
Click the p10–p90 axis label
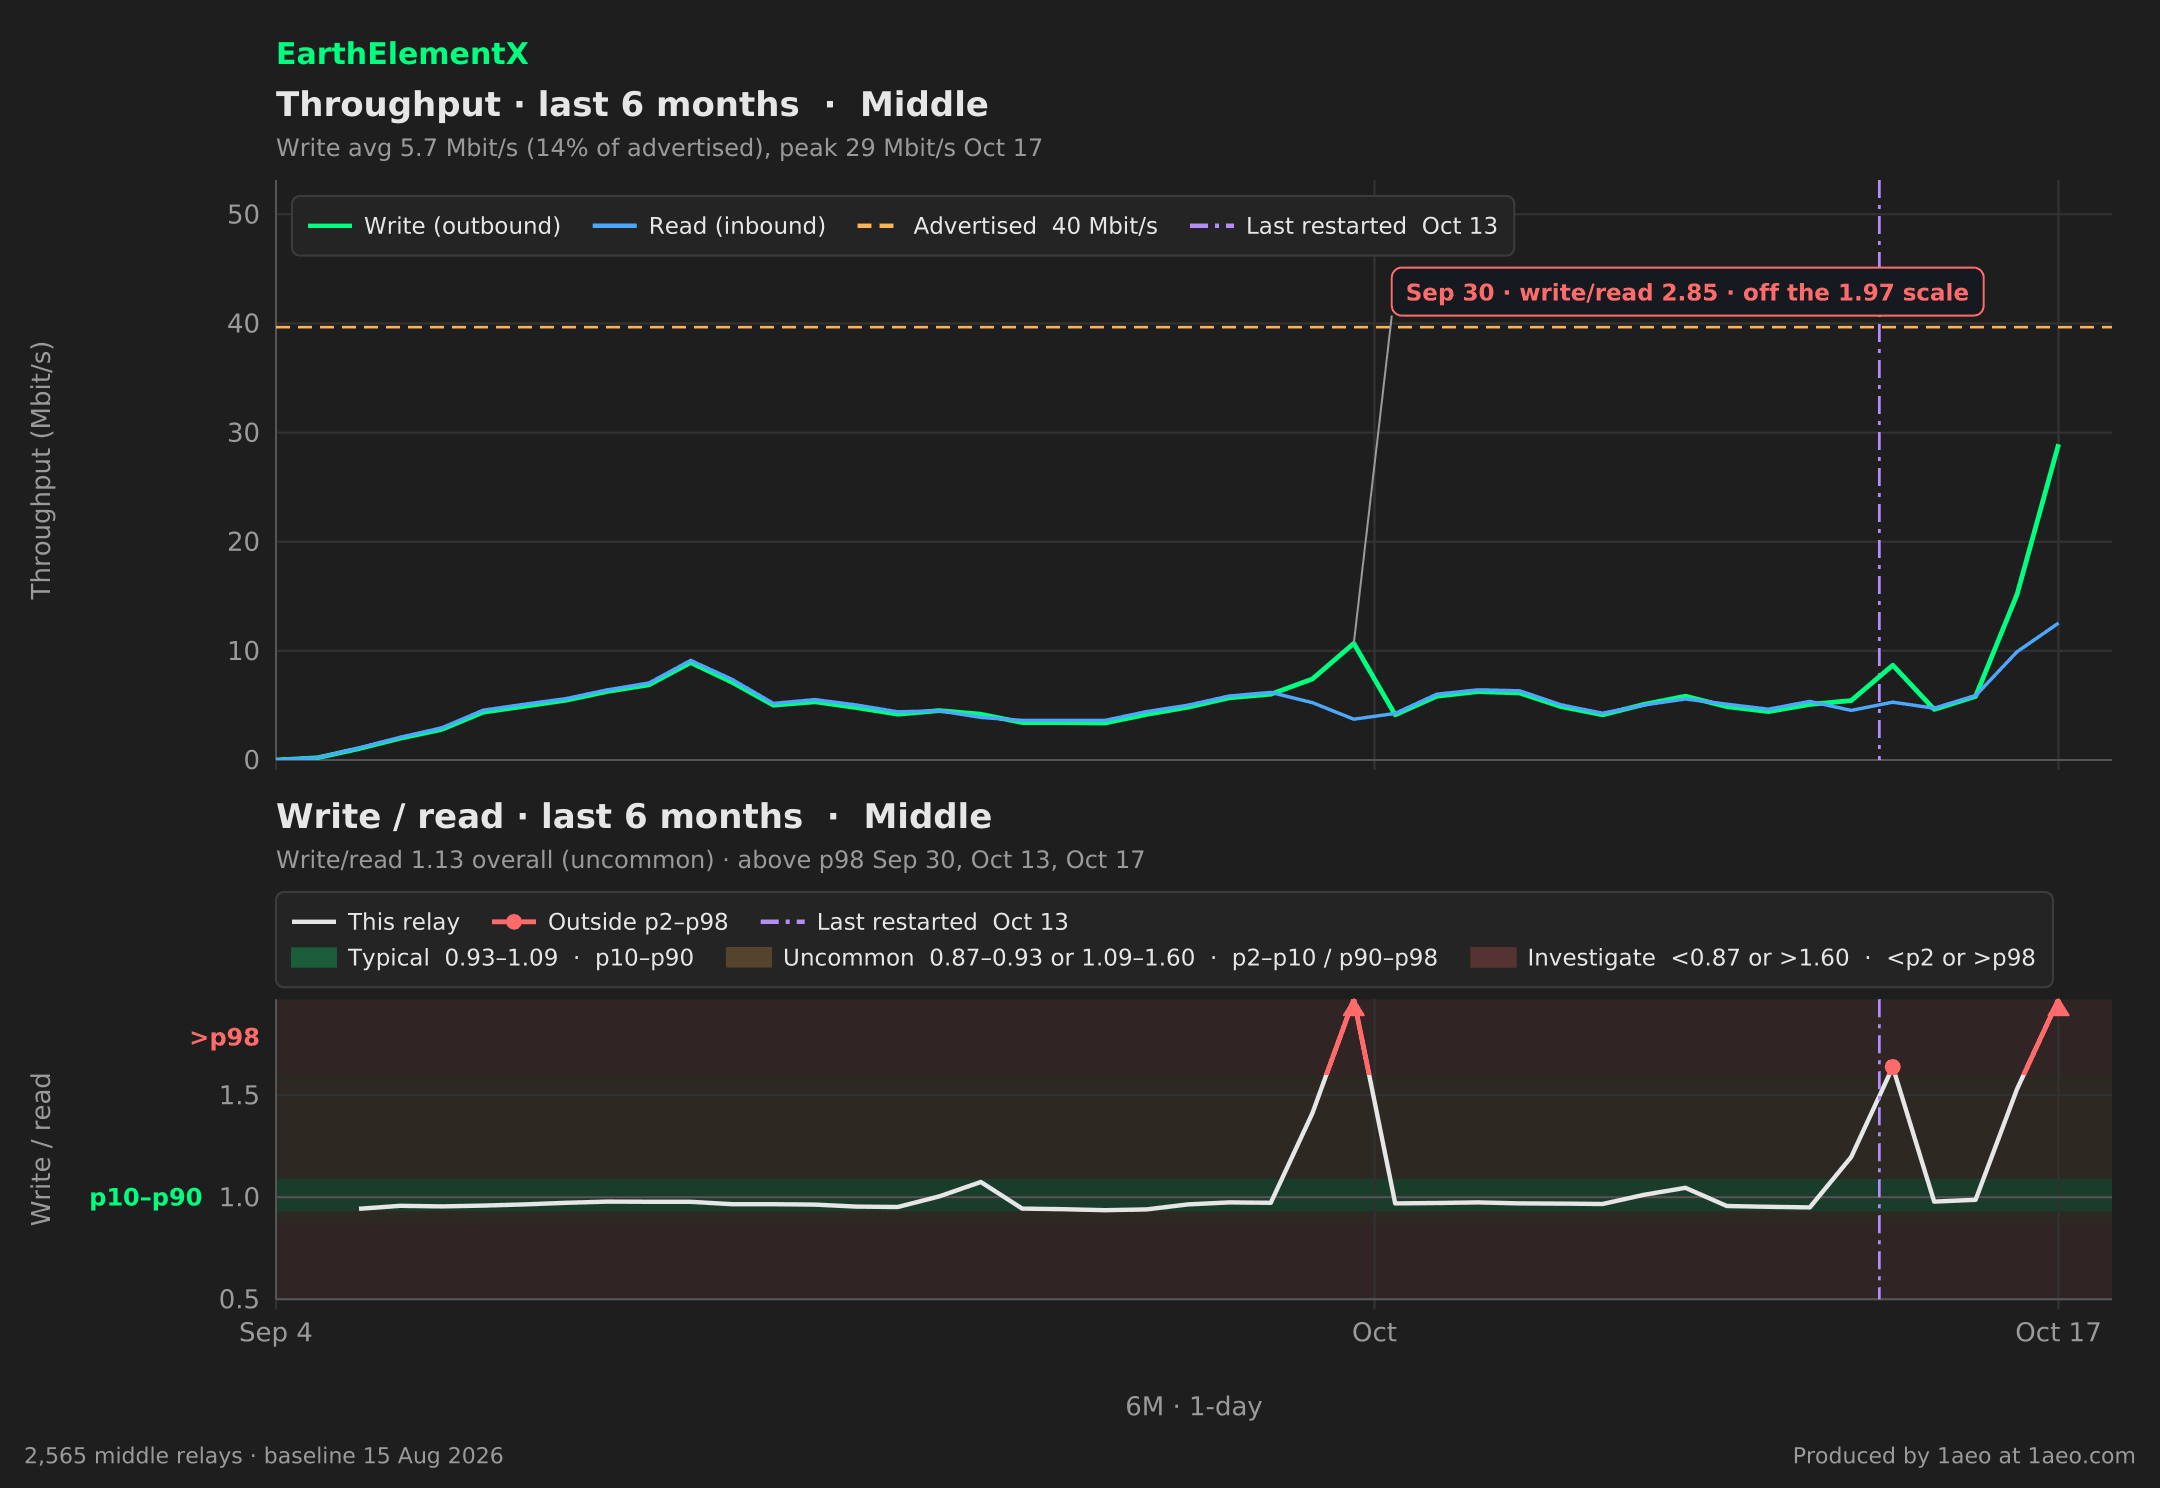pyautogui.click(x=146, y=1198)
